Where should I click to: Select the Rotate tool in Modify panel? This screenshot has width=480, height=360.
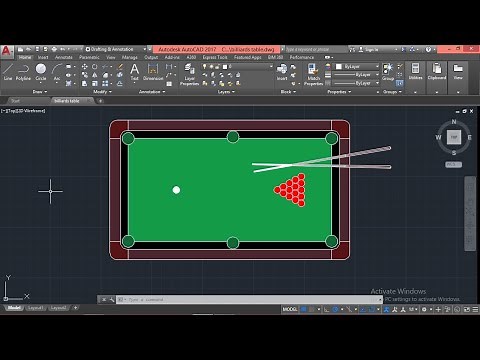95,67
